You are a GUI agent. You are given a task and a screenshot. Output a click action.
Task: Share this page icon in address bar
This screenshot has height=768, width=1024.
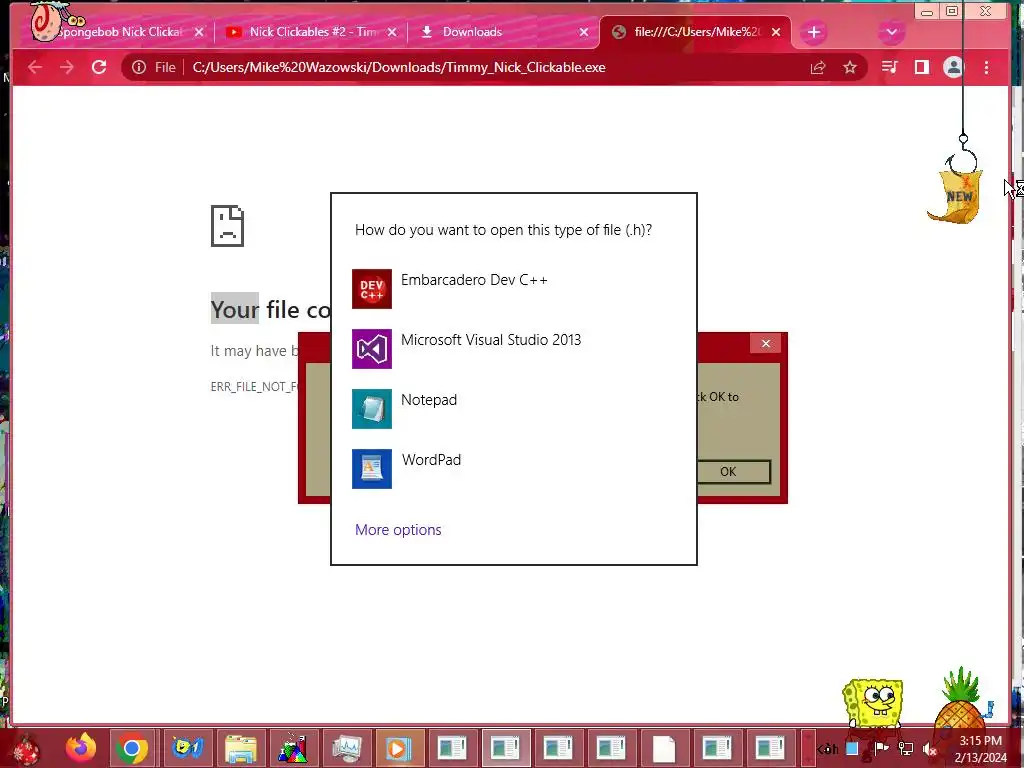(x=818, y=67)
